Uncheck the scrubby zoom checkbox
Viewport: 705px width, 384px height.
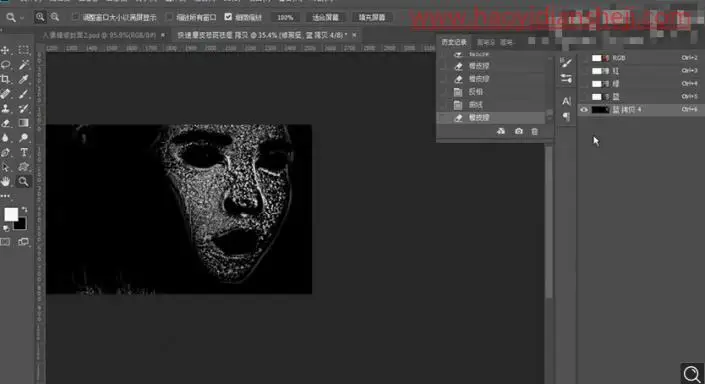[228, 17]
